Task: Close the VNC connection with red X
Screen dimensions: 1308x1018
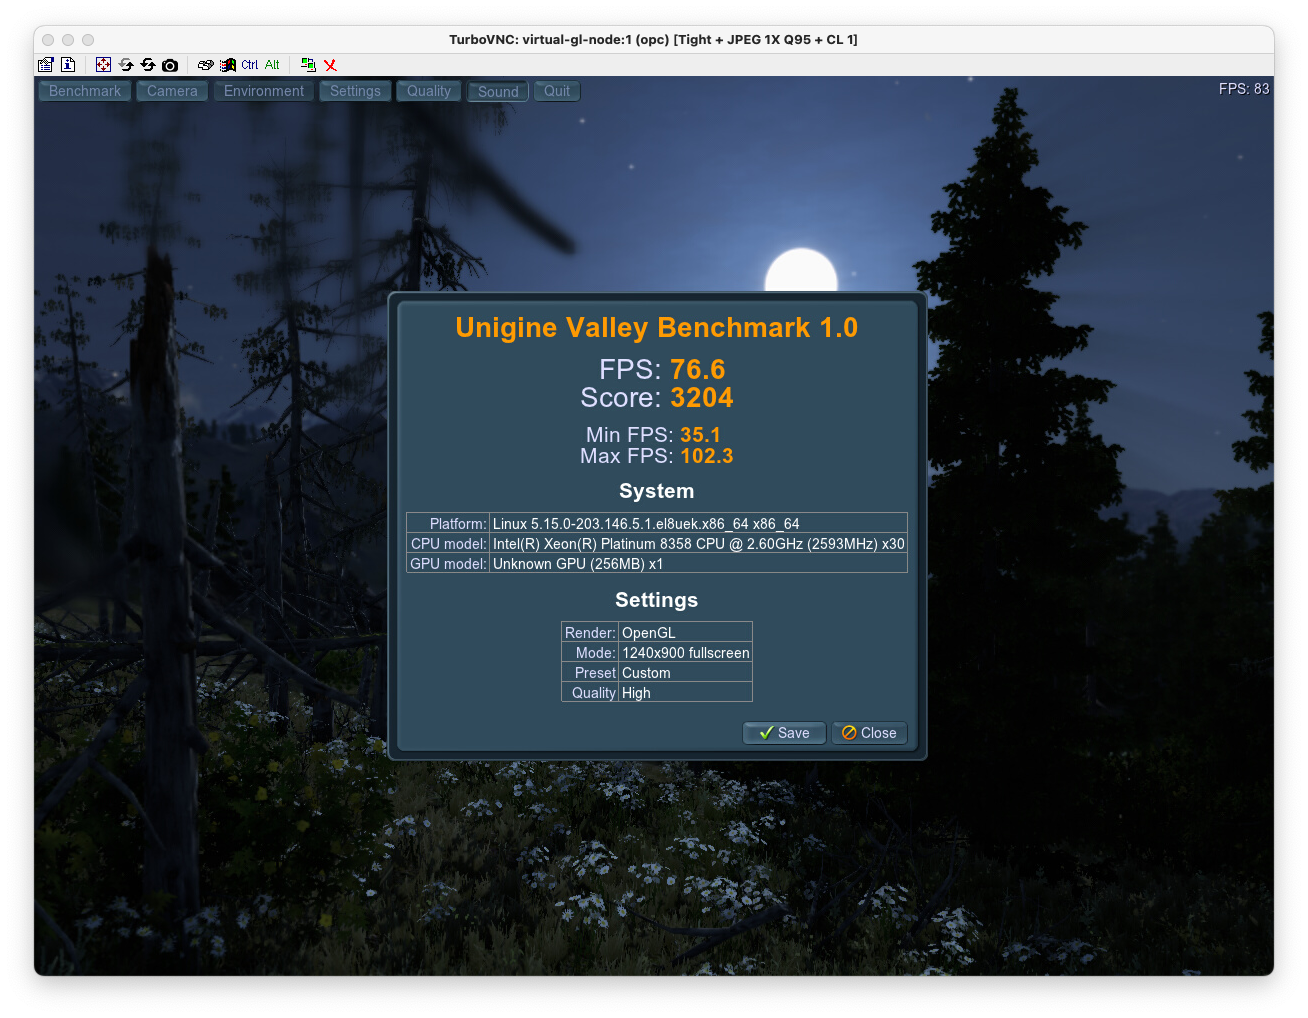Action: [x=330, y=64]
